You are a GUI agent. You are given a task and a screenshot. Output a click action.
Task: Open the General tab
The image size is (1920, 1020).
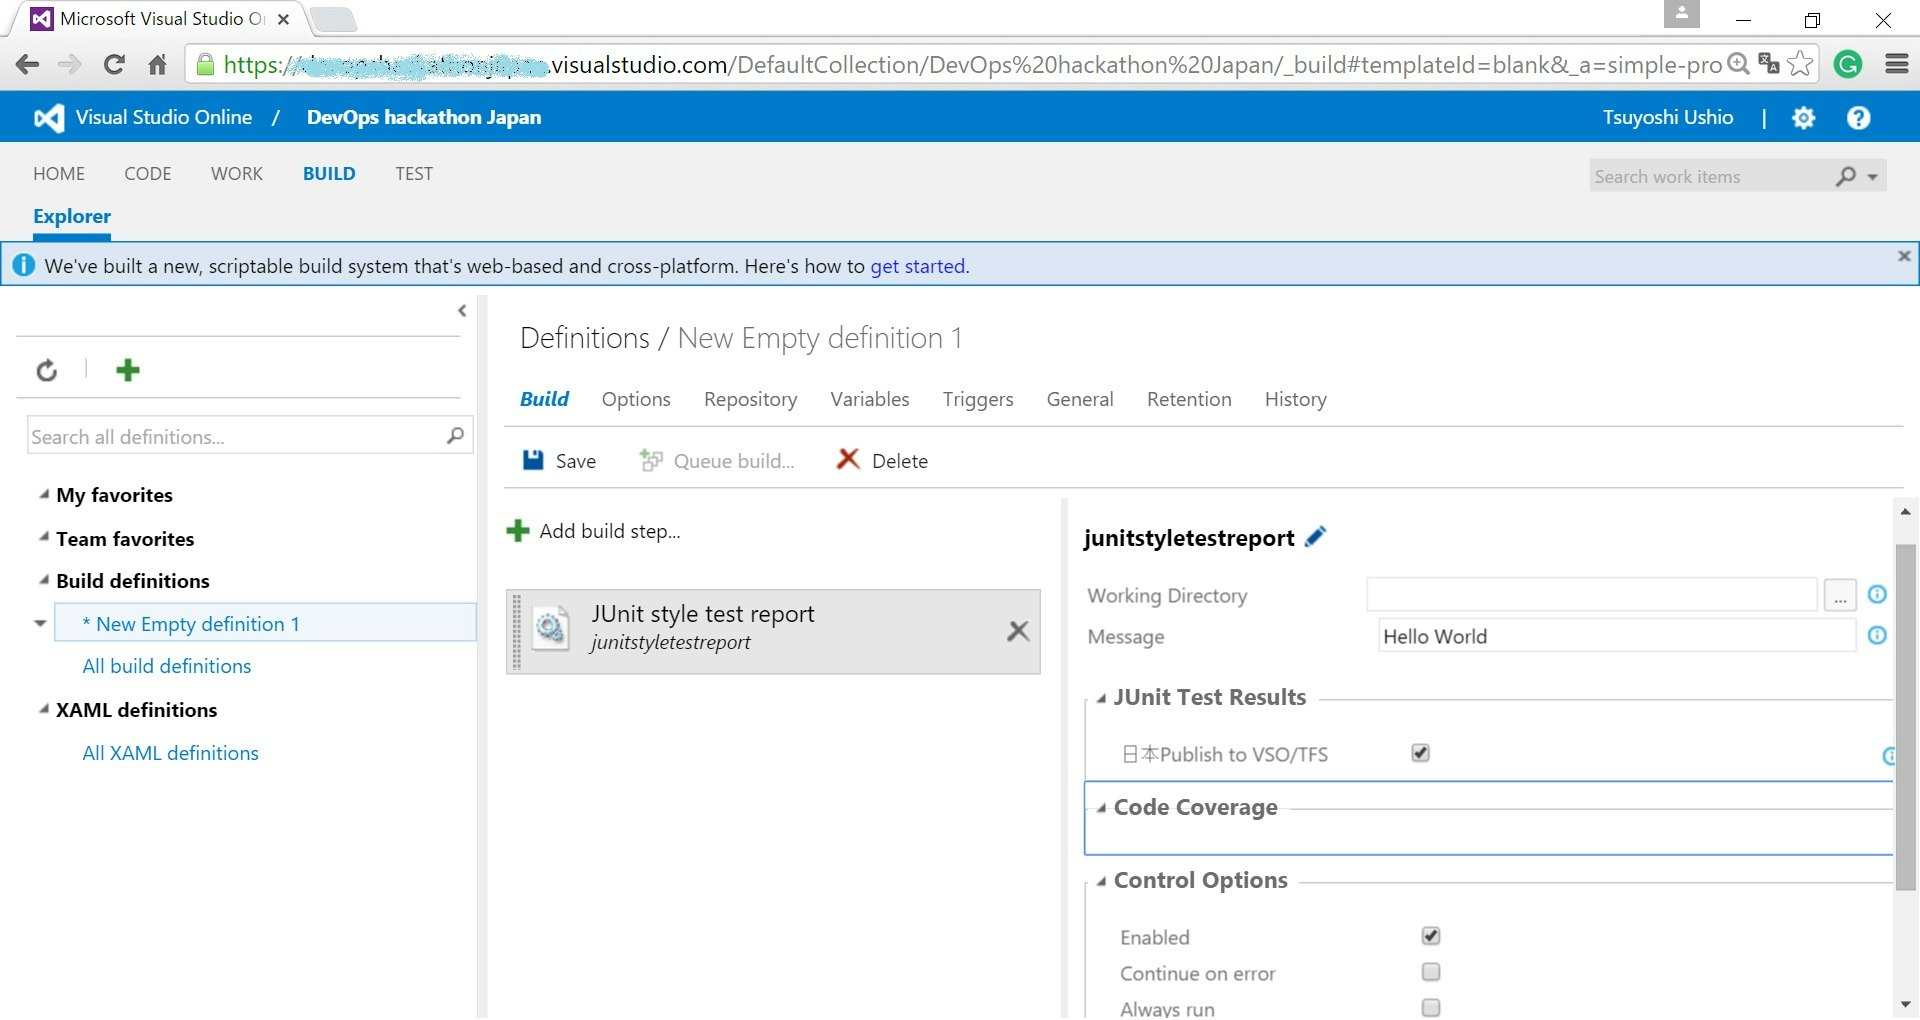[x=1080, y=399]
